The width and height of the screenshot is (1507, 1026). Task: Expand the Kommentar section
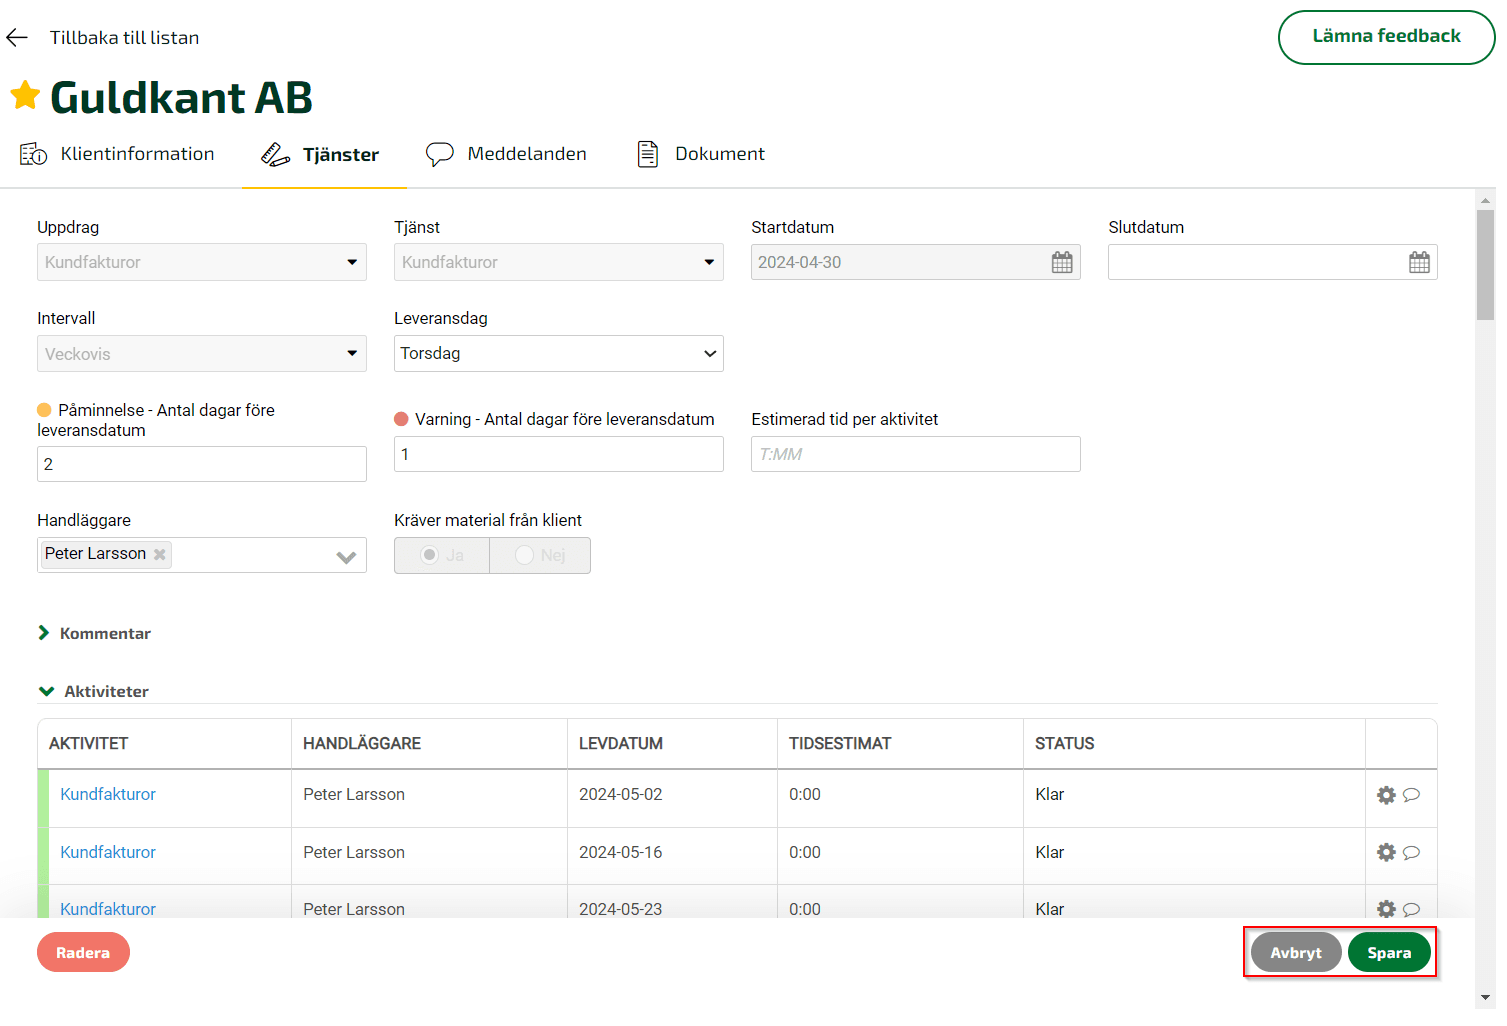coord(94,633)
